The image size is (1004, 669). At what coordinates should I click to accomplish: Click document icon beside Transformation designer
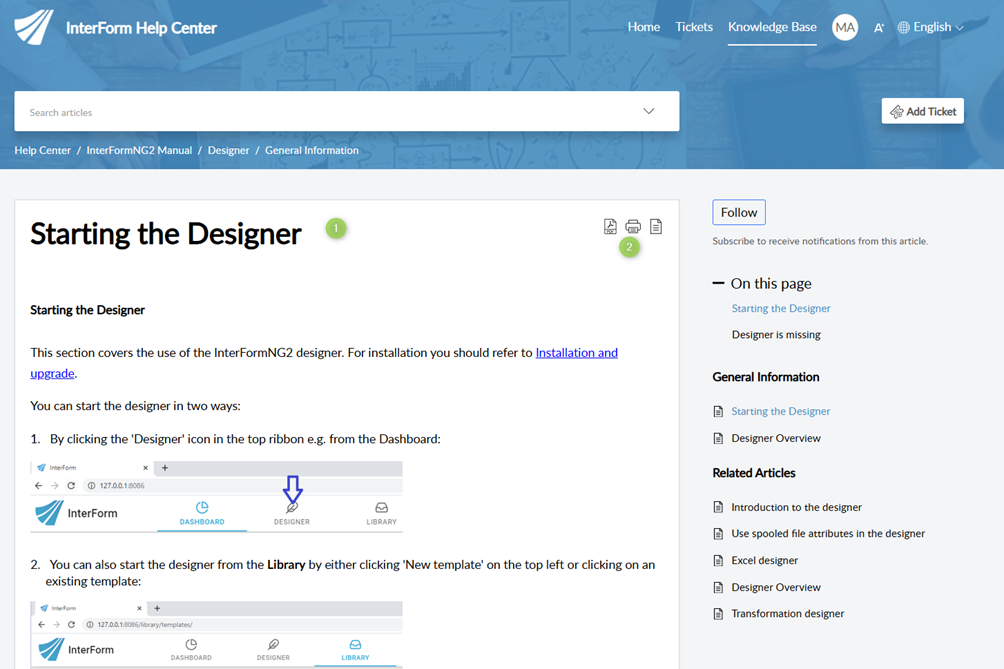[x=718, y=614]
